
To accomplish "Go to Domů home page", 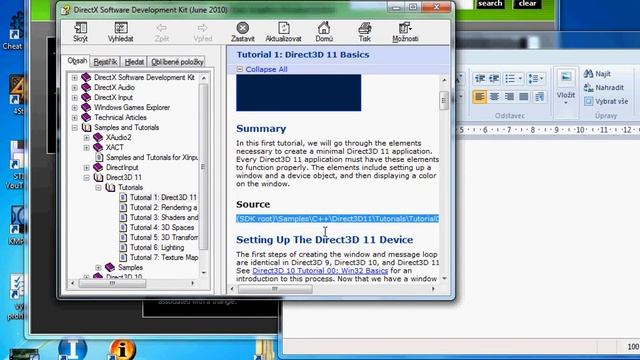I will (324, 32).
